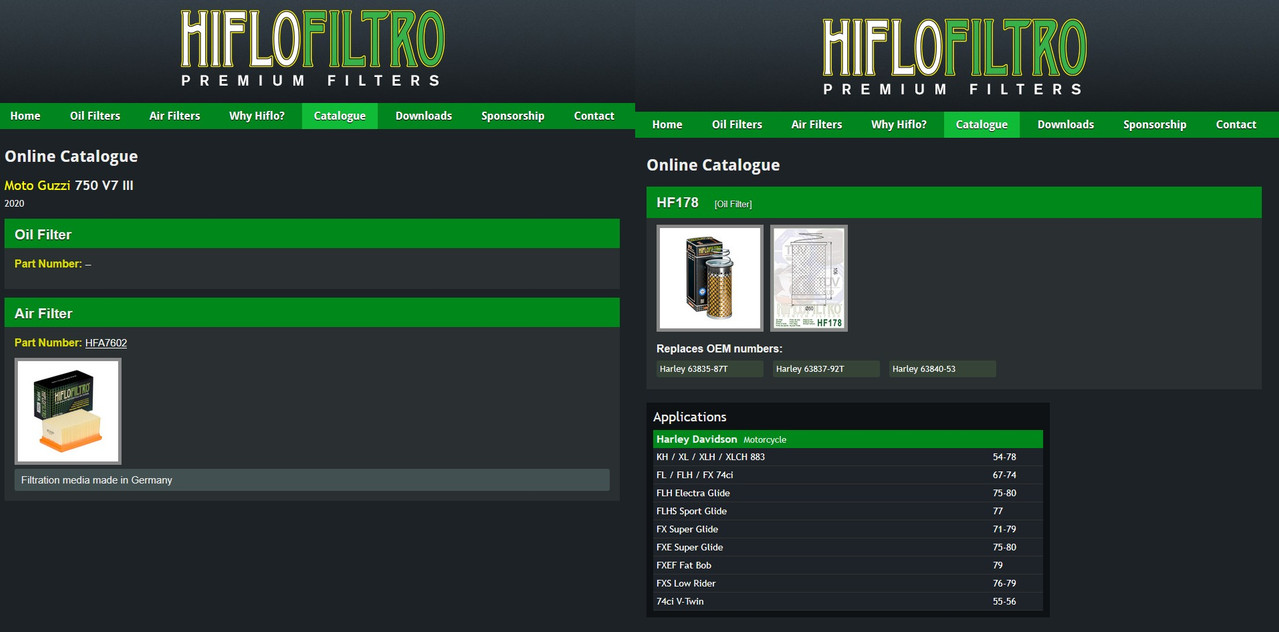Click the HFA7602 part number link
Image resolution: width=1279 pixels, height=632 pixels.
(106, 343)
